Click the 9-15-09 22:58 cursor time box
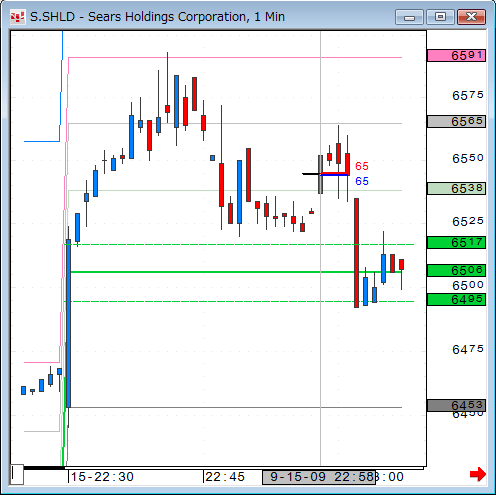This screenshot has height=495, width=496. point(319,477)
